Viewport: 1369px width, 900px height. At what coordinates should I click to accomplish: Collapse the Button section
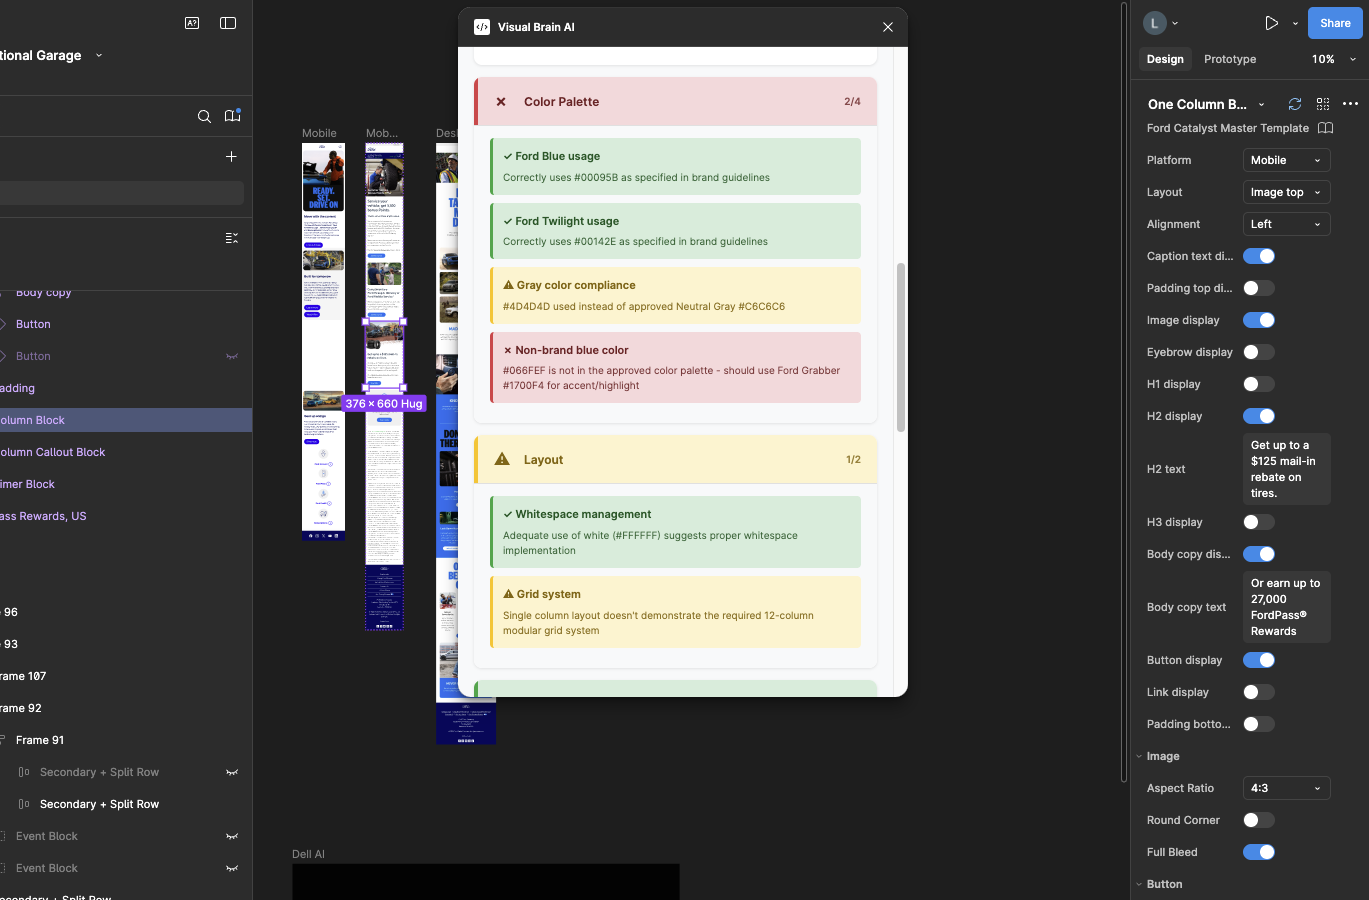[x=1139, y=884]
